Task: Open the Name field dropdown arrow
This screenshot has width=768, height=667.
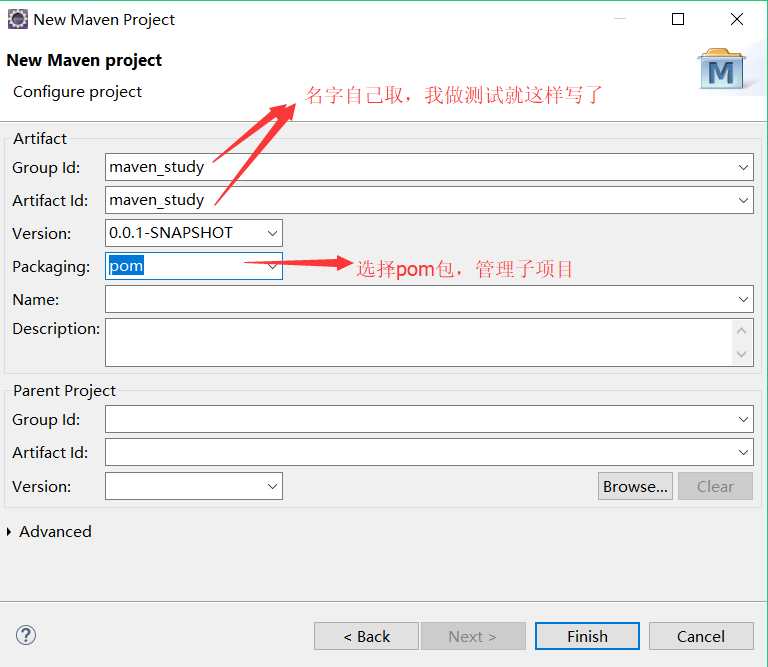Action: [743, 299]
